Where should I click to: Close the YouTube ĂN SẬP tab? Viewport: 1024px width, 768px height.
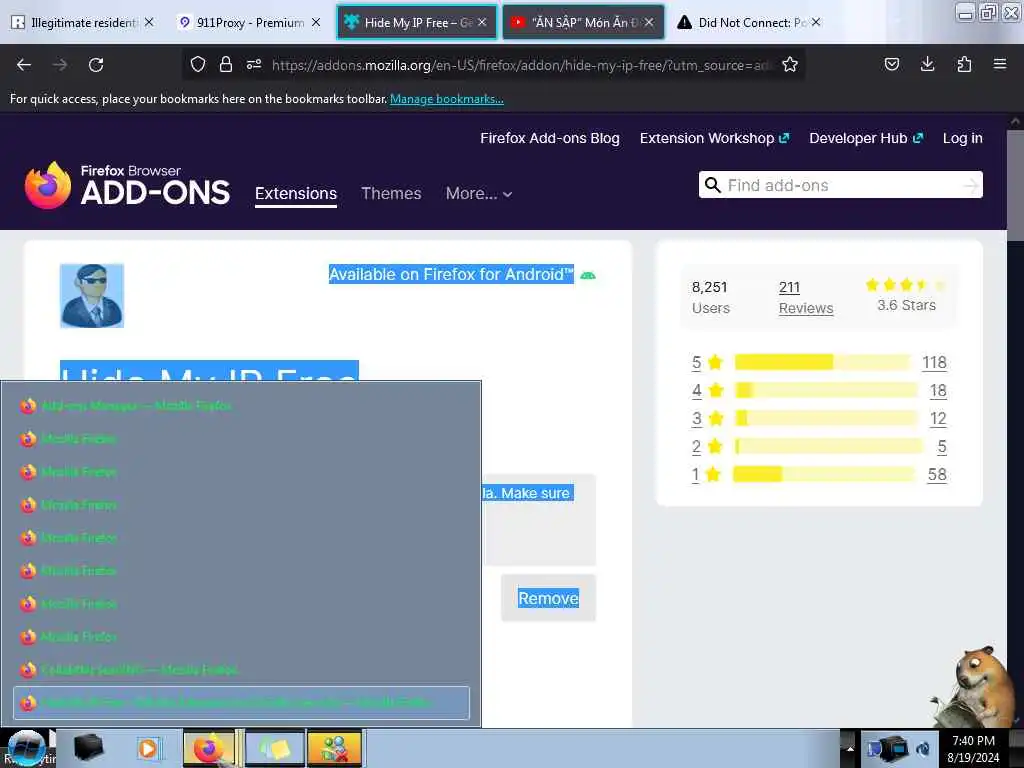[648, 22]
